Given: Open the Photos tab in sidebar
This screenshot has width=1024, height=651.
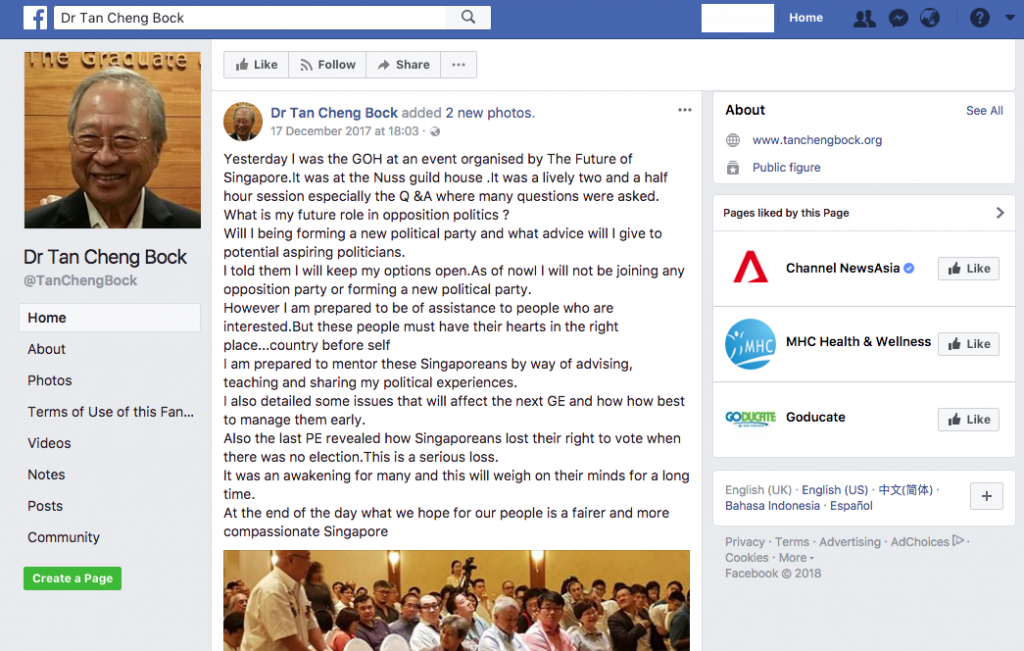Looking at the screenshot, I should pyautogui.click(x=50, y=381).
